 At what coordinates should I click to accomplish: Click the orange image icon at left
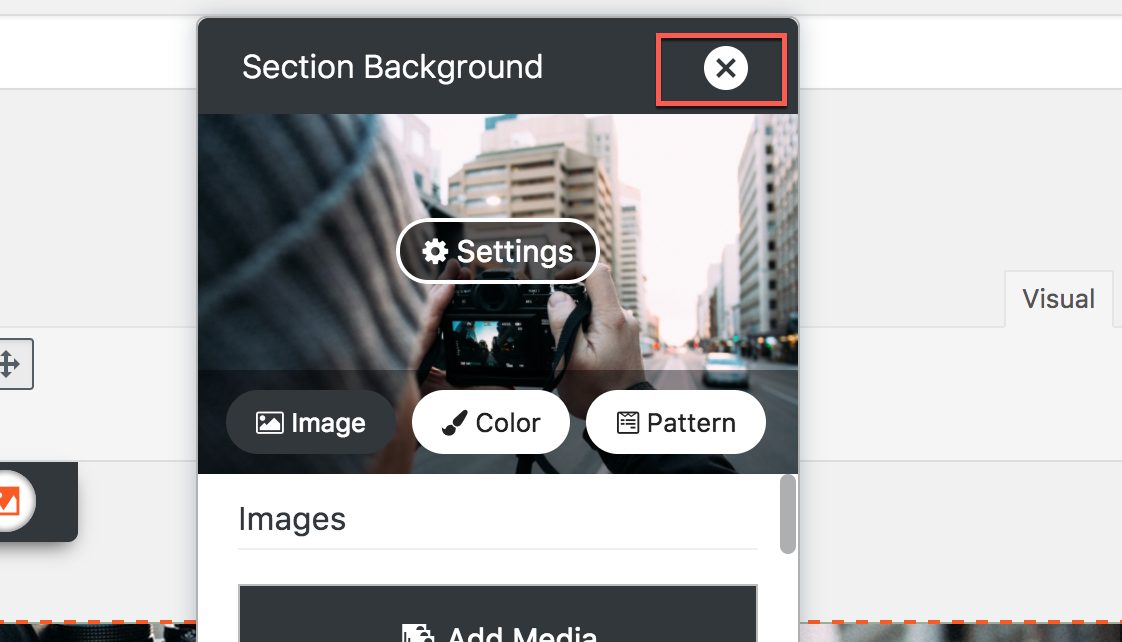[x=10, y=501]
